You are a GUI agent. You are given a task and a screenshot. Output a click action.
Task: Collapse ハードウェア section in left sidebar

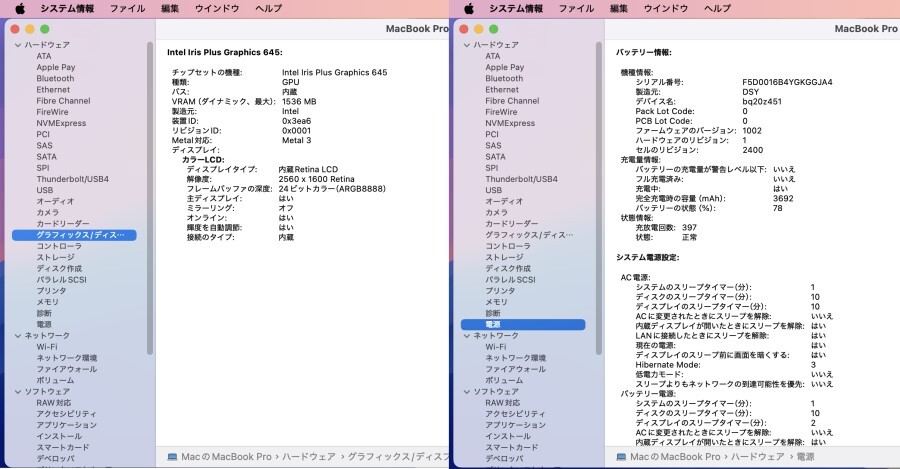[18, 45]
